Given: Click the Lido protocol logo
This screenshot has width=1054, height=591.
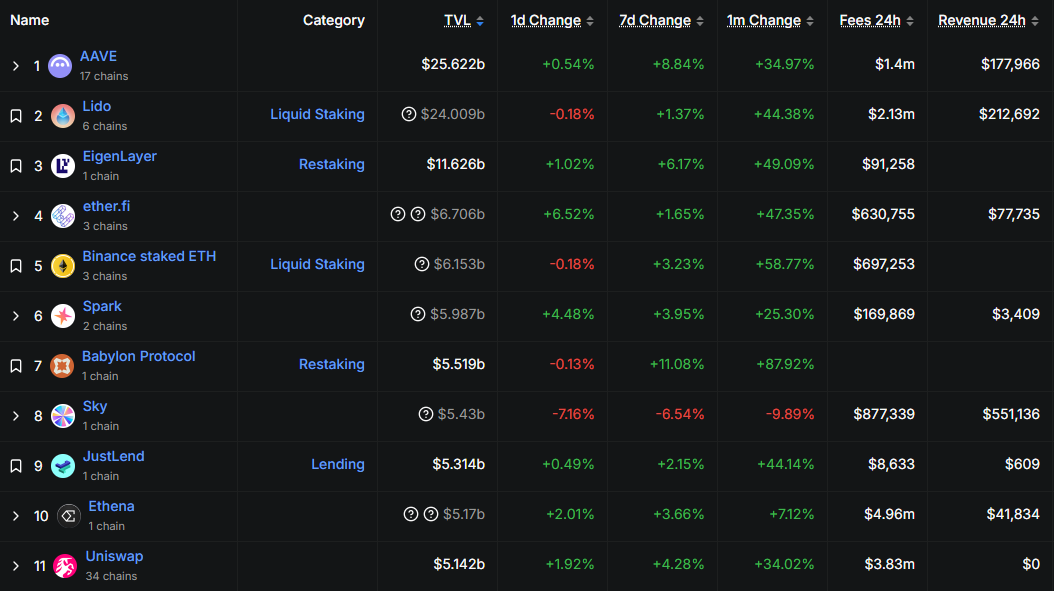Looking at the screenshot, I should tap(63, 116).
